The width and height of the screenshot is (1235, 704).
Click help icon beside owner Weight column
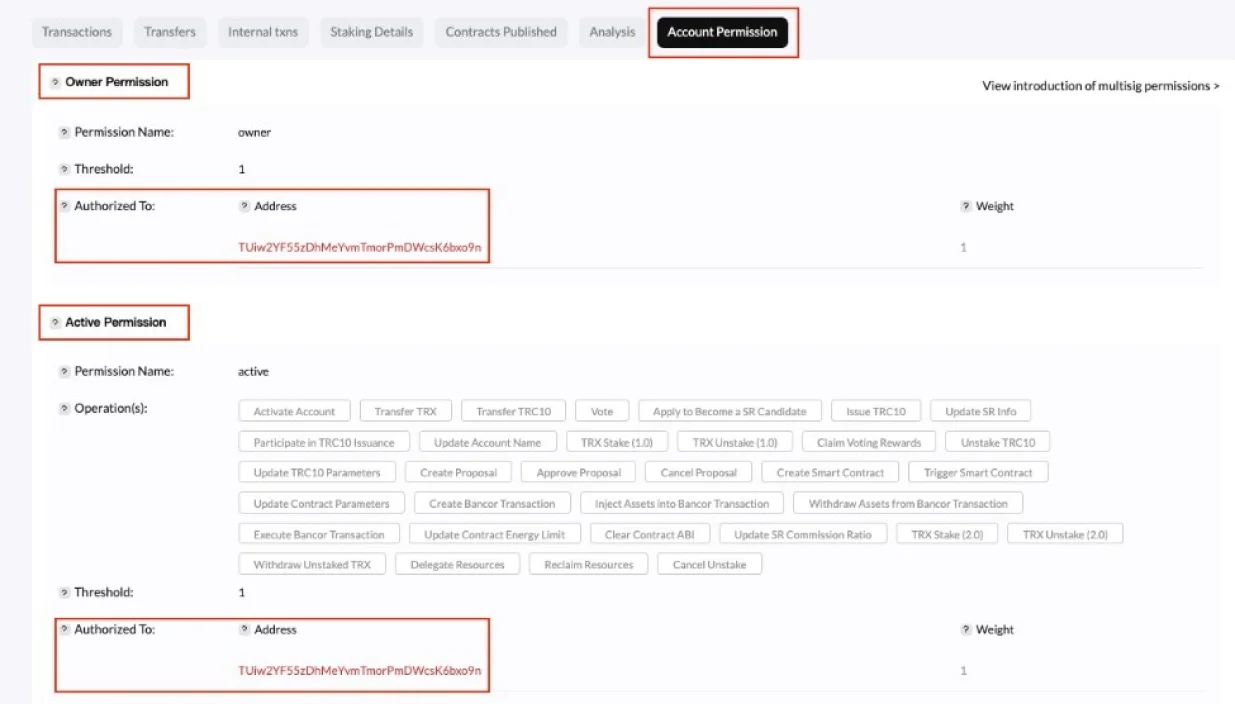pyautogui.click(x=966, y=207)
